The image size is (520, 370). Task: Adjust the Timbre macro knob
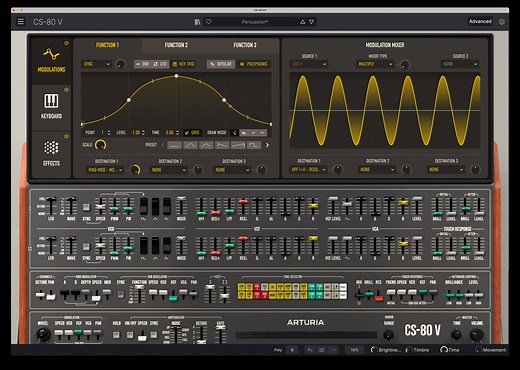coord(408,350)
